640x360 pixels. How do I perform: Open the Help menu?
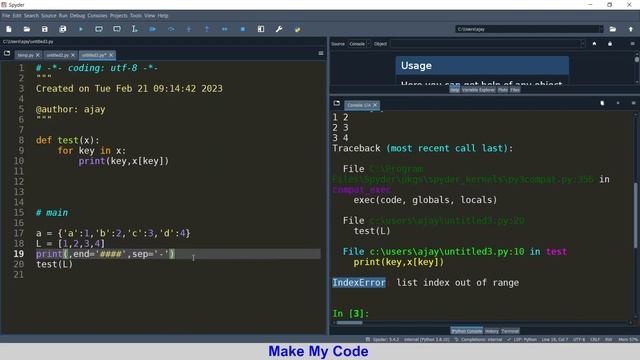[x=163, y=16]
